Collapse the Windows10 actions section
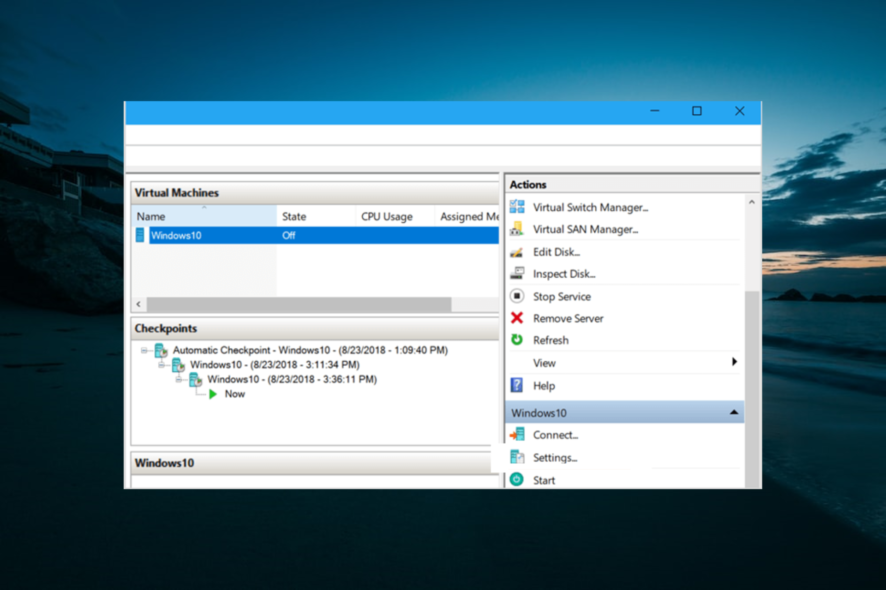Screen dimensions: 886x590 (x=733, y=412)
